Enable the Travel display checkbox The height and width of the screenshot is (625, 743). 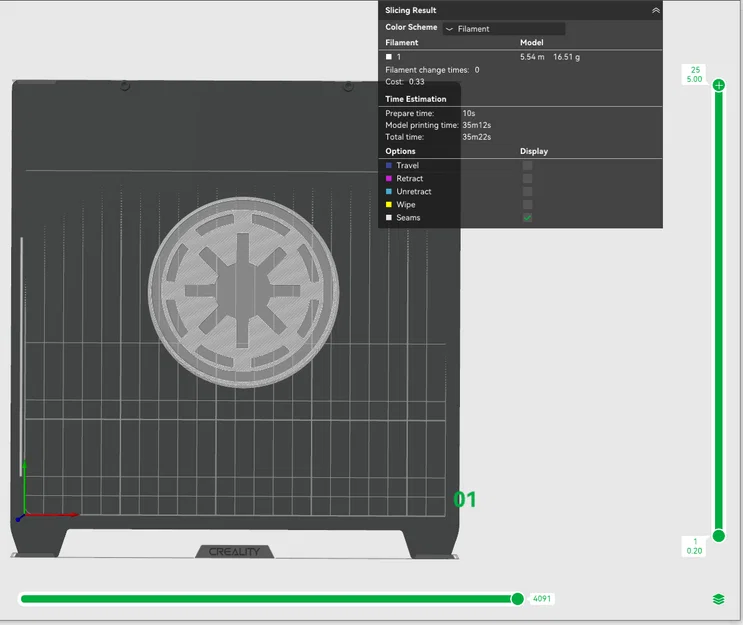pos(527,165)
